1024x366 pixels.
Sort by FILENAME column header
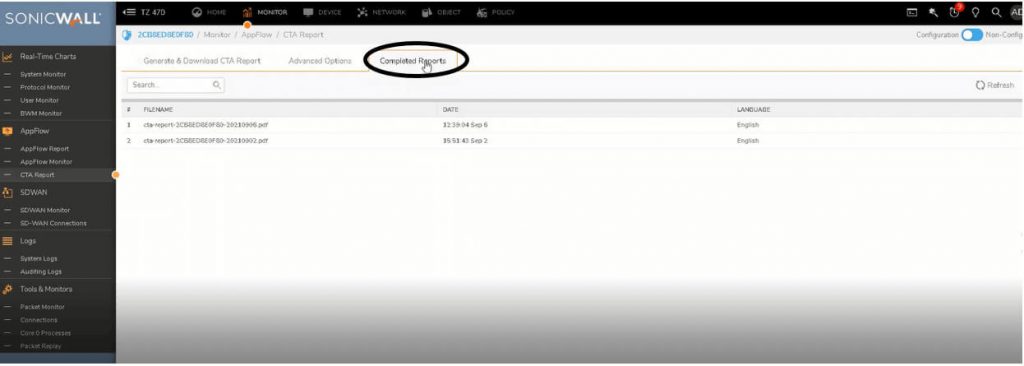point(158,110)
